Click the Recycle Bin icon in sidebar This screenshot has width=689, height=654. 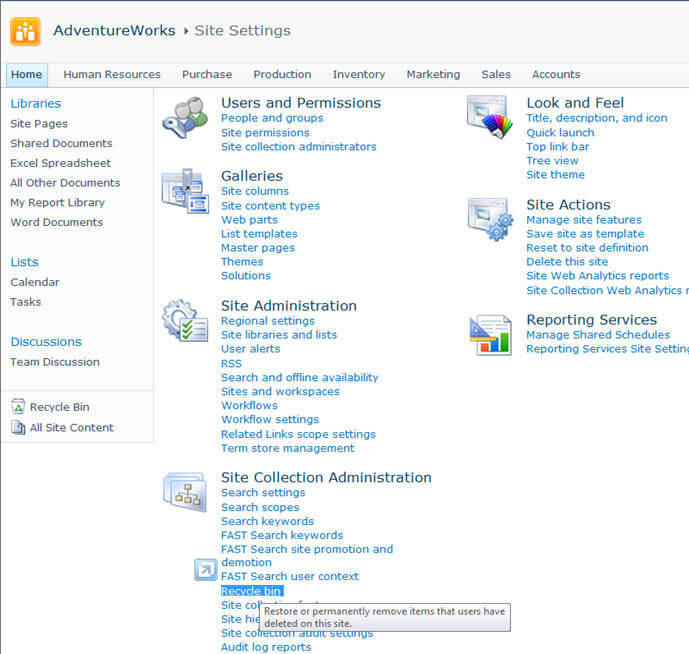point(18,407)
